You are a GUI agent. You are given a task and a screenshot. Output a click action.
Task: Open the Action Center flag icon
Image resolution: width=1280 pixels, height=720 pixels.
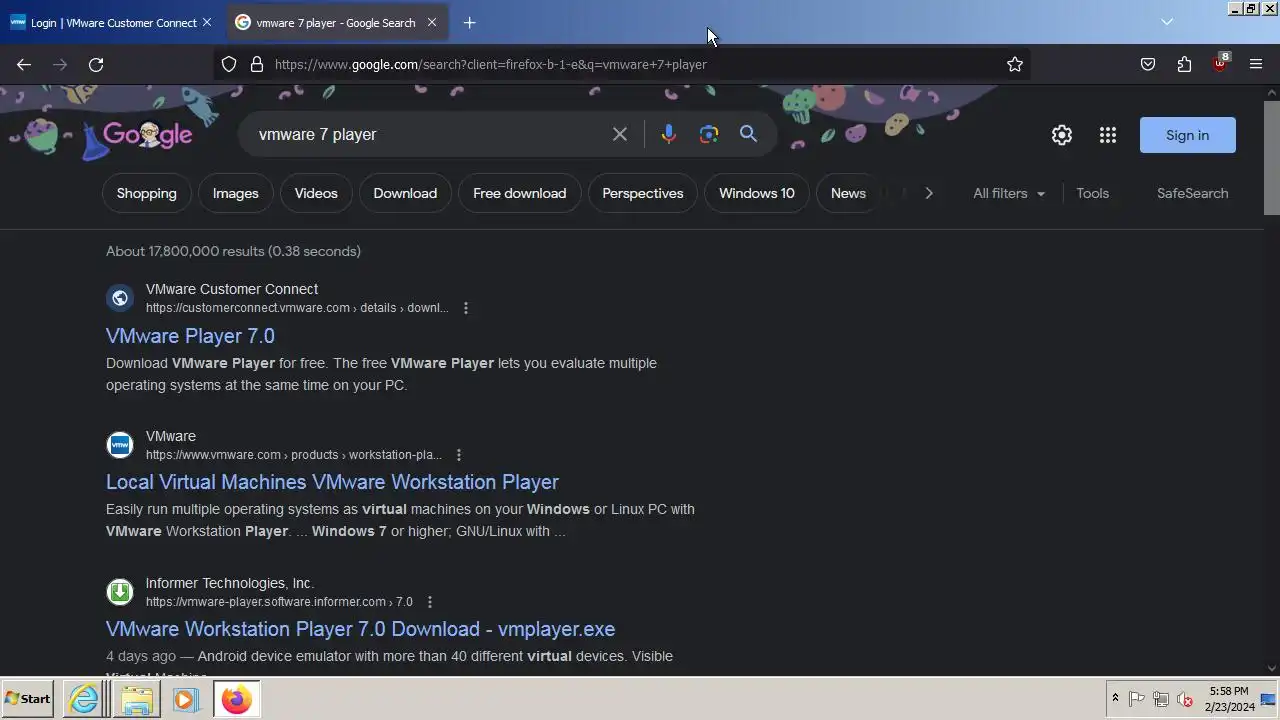pos(1137,699)
